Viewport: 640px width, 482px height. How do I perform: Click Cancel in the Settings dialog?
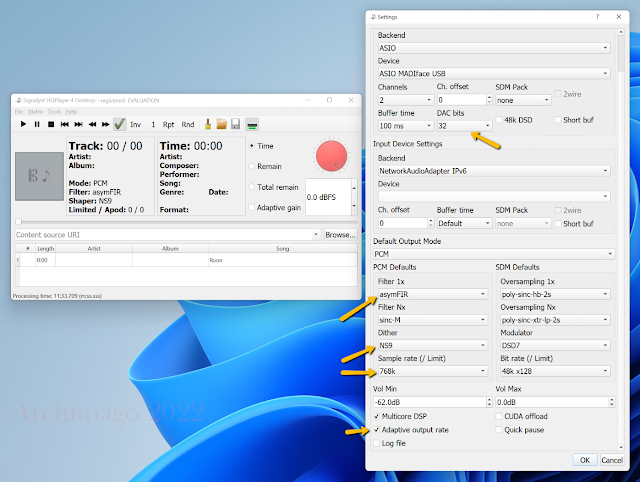[612, 460]
